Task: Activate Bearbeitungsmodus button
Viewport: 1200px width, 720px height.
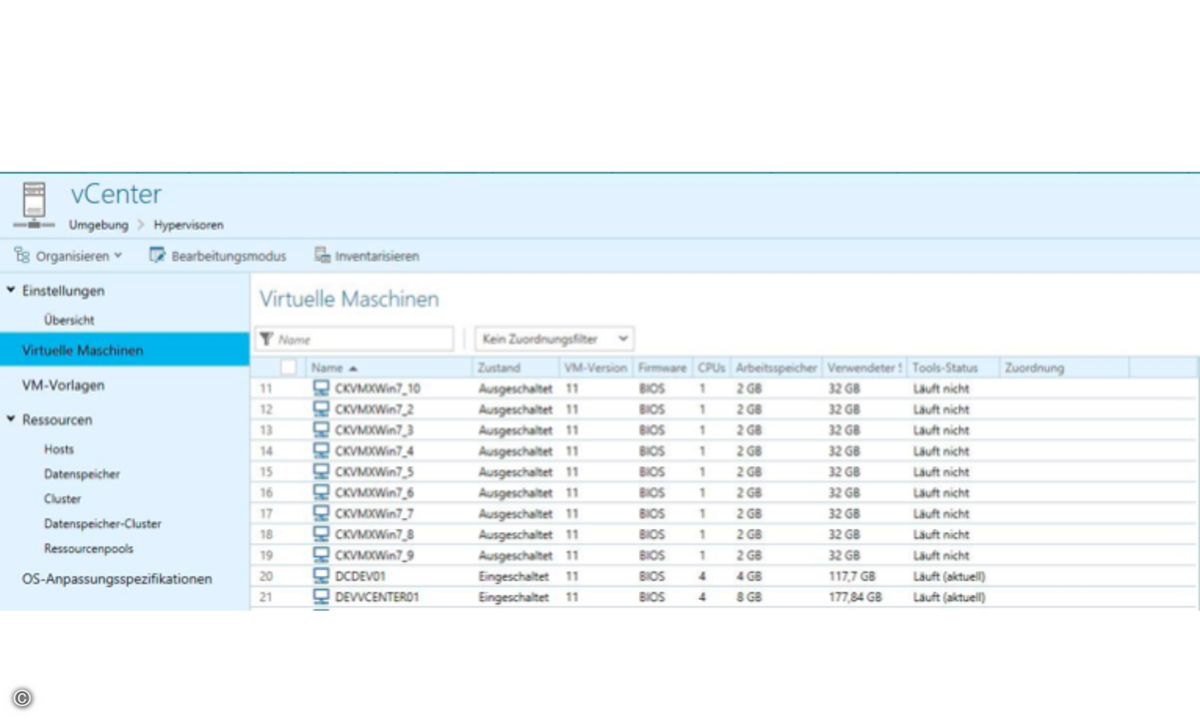Action: [x=217, y=256]
